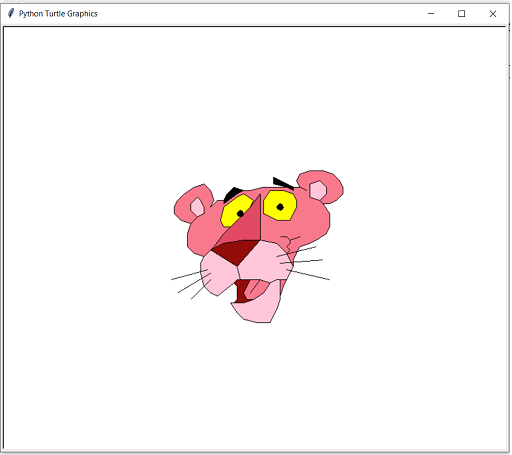Click the dark red nose tip
Image resolution: width=512 pixels, height=455 pixels.
tap(235, 251)
